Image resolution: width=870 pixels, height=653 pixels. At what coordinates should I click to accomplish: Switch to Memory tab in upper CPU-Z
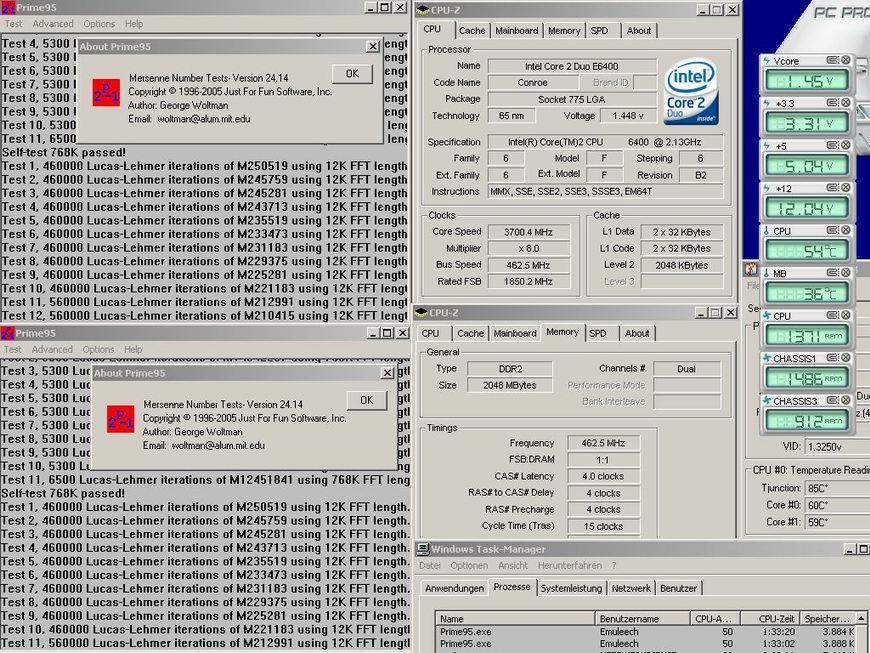tap(564, 31)
